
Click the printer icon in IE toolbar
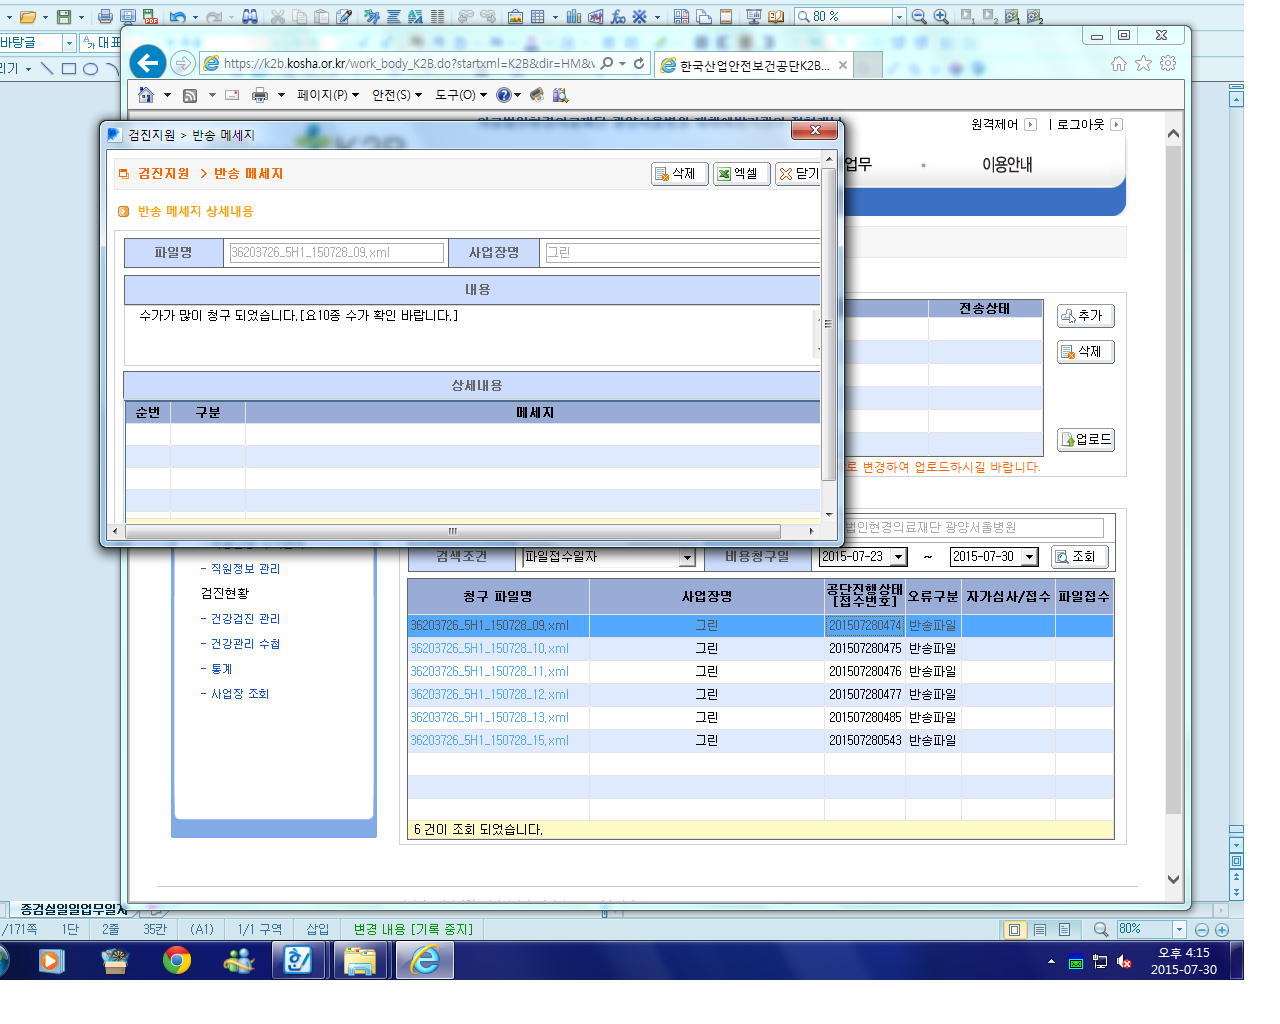pos(260,95)
